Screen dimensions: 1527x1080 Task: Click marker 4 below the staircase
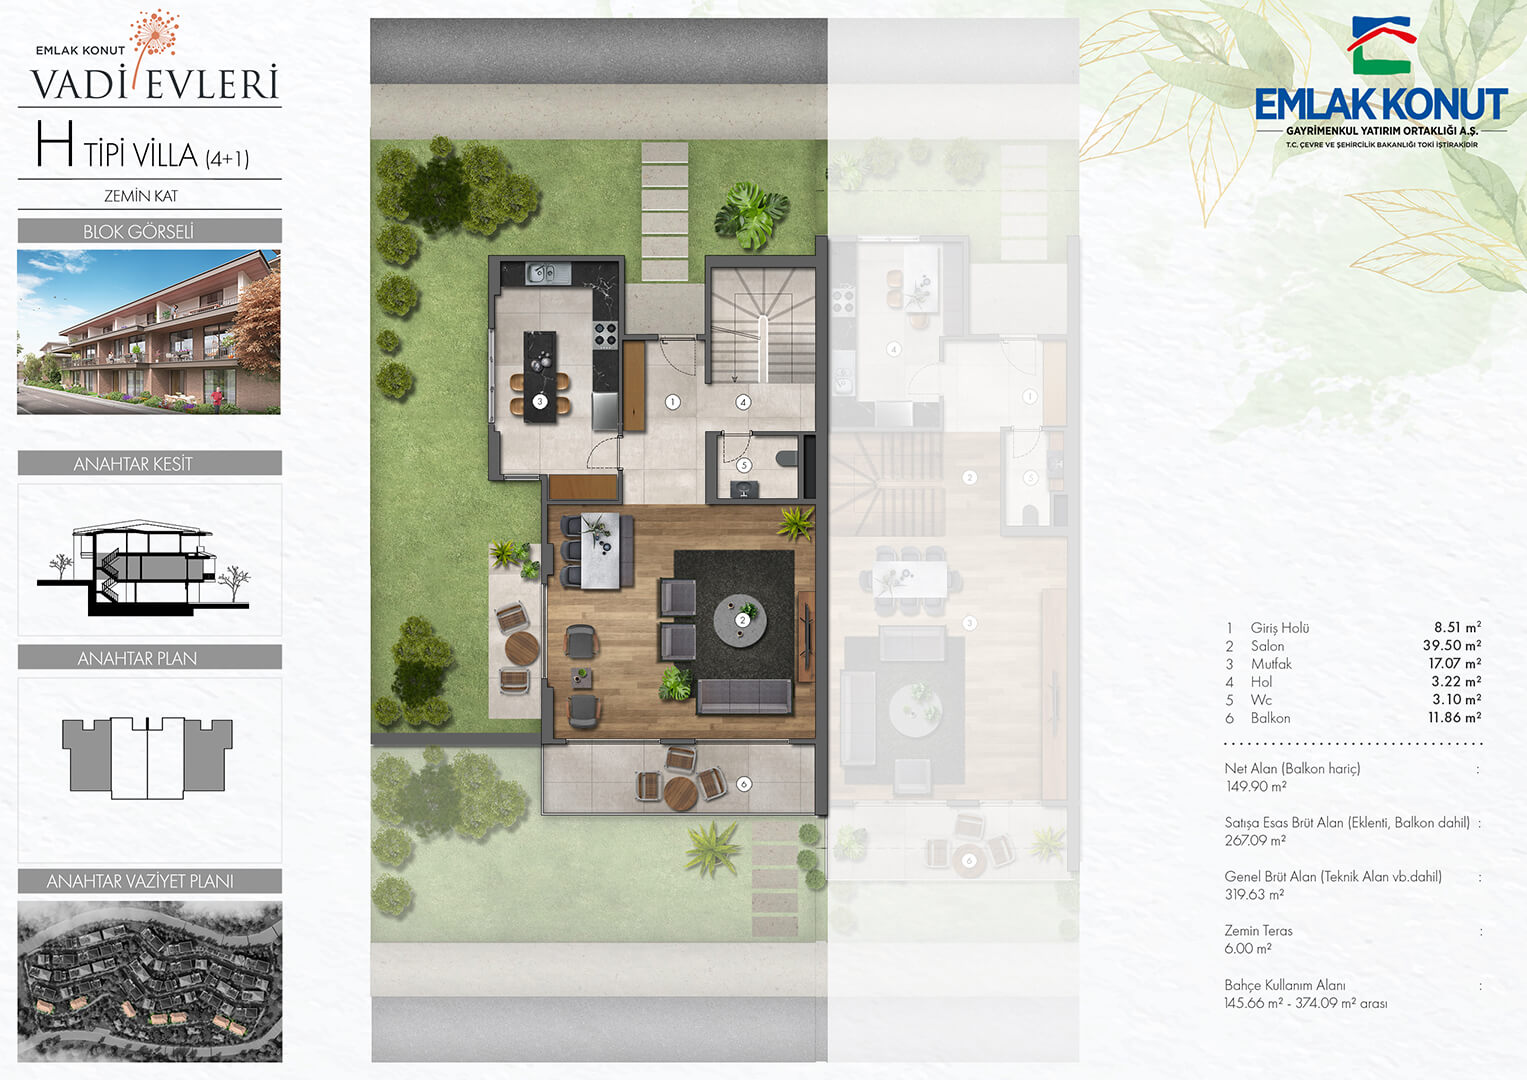(x=743, y=402)
